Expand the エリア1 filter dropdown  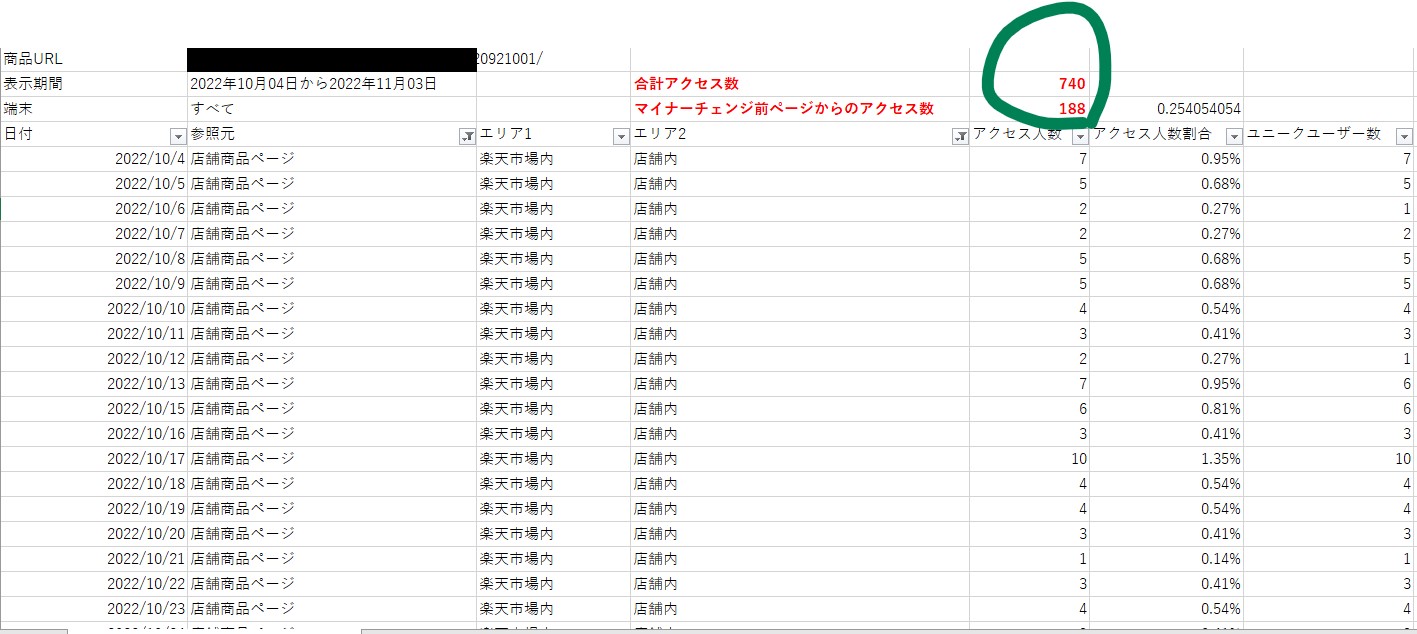click(620, 136)
